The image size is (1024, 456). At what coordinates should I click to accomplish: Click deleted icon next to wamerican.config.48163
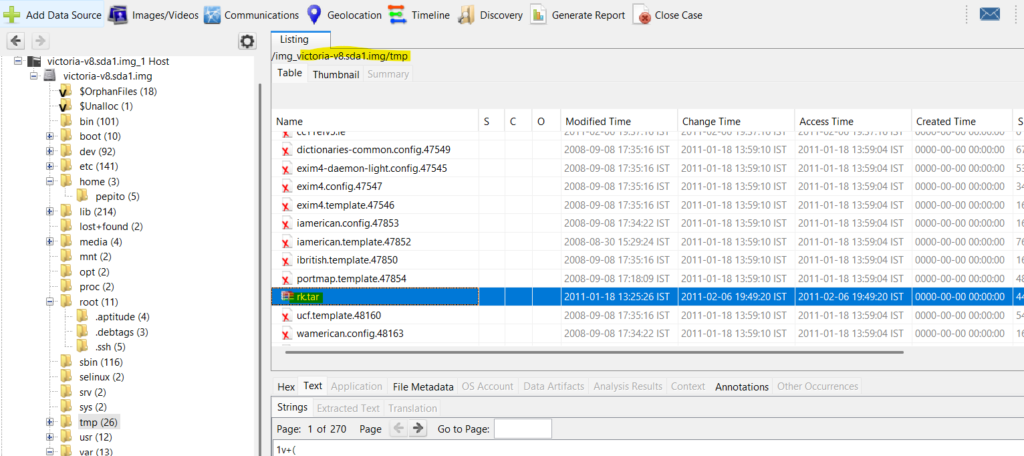tap(286, 334)
